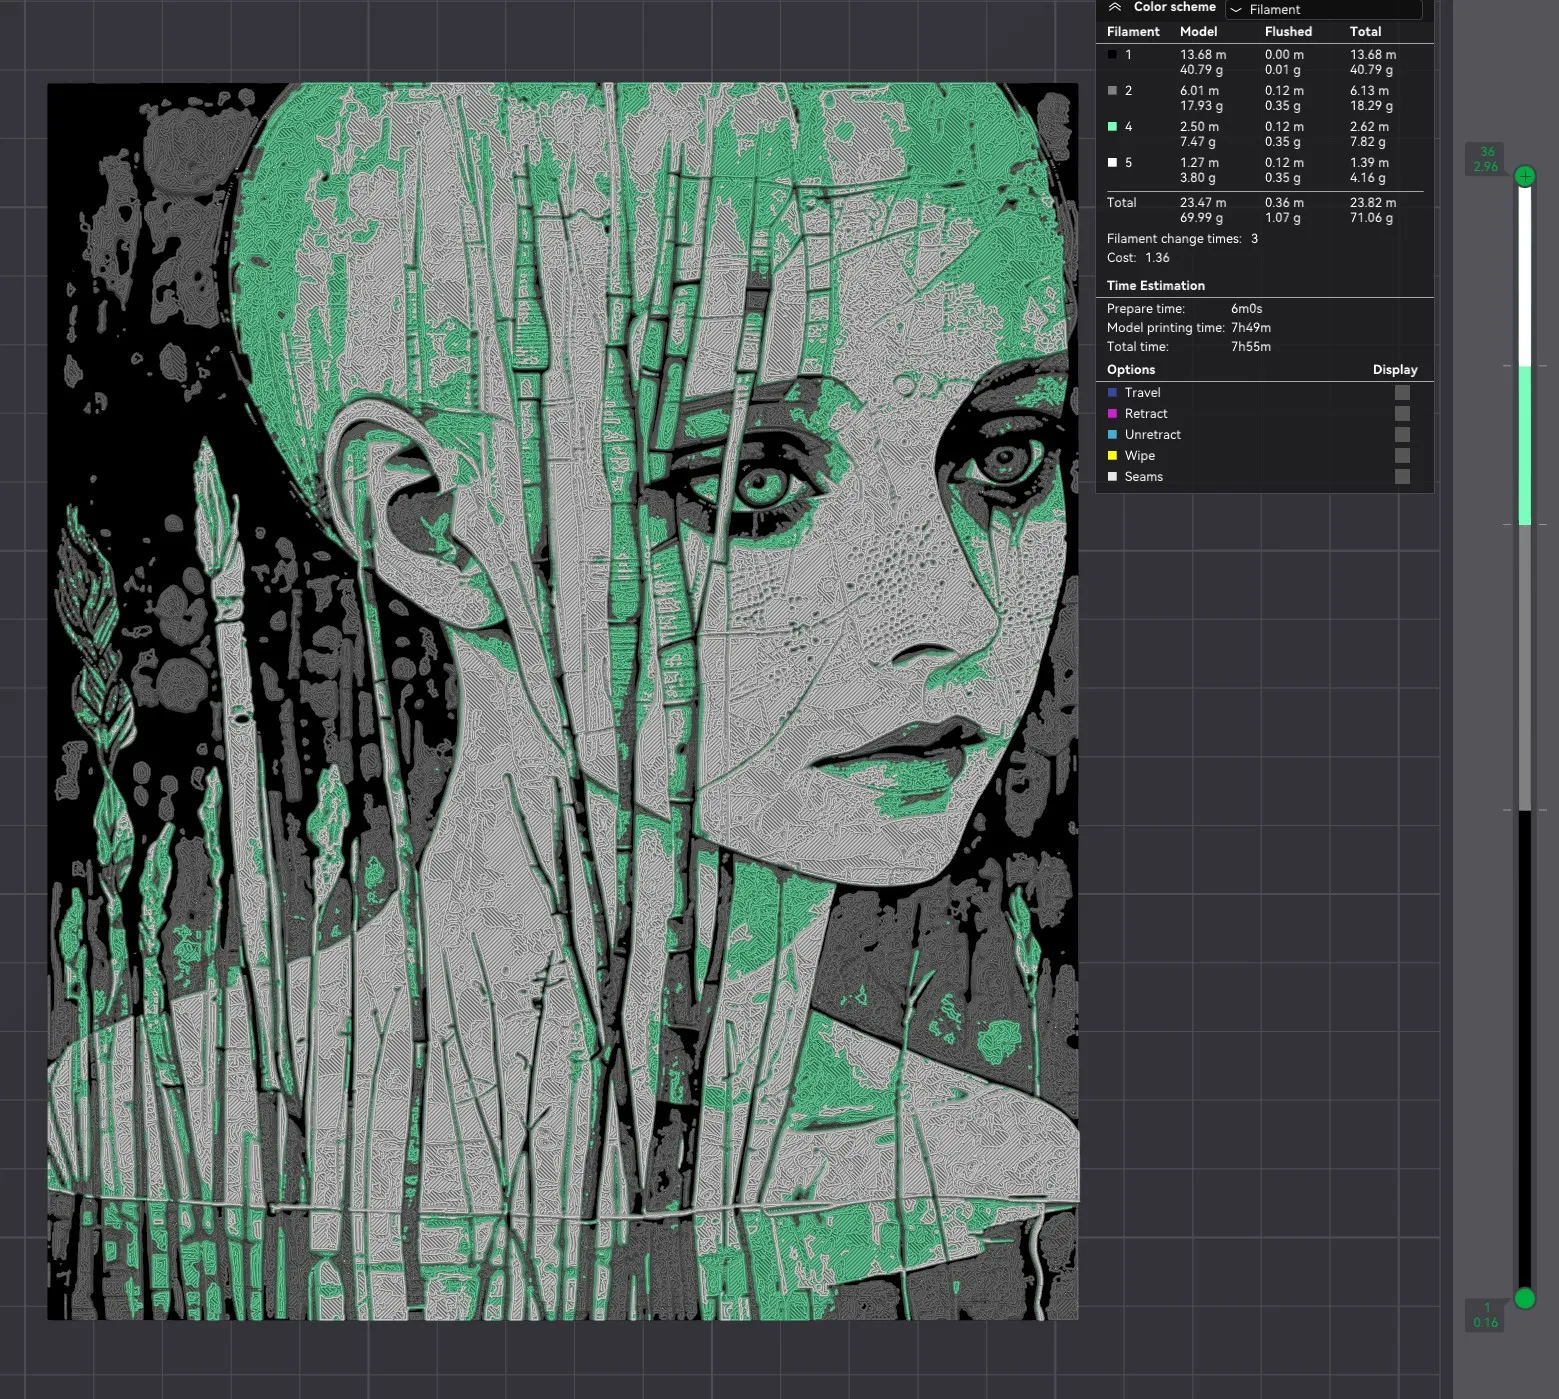Click model printing time "7h49m"

click(x=1251, y=328)
